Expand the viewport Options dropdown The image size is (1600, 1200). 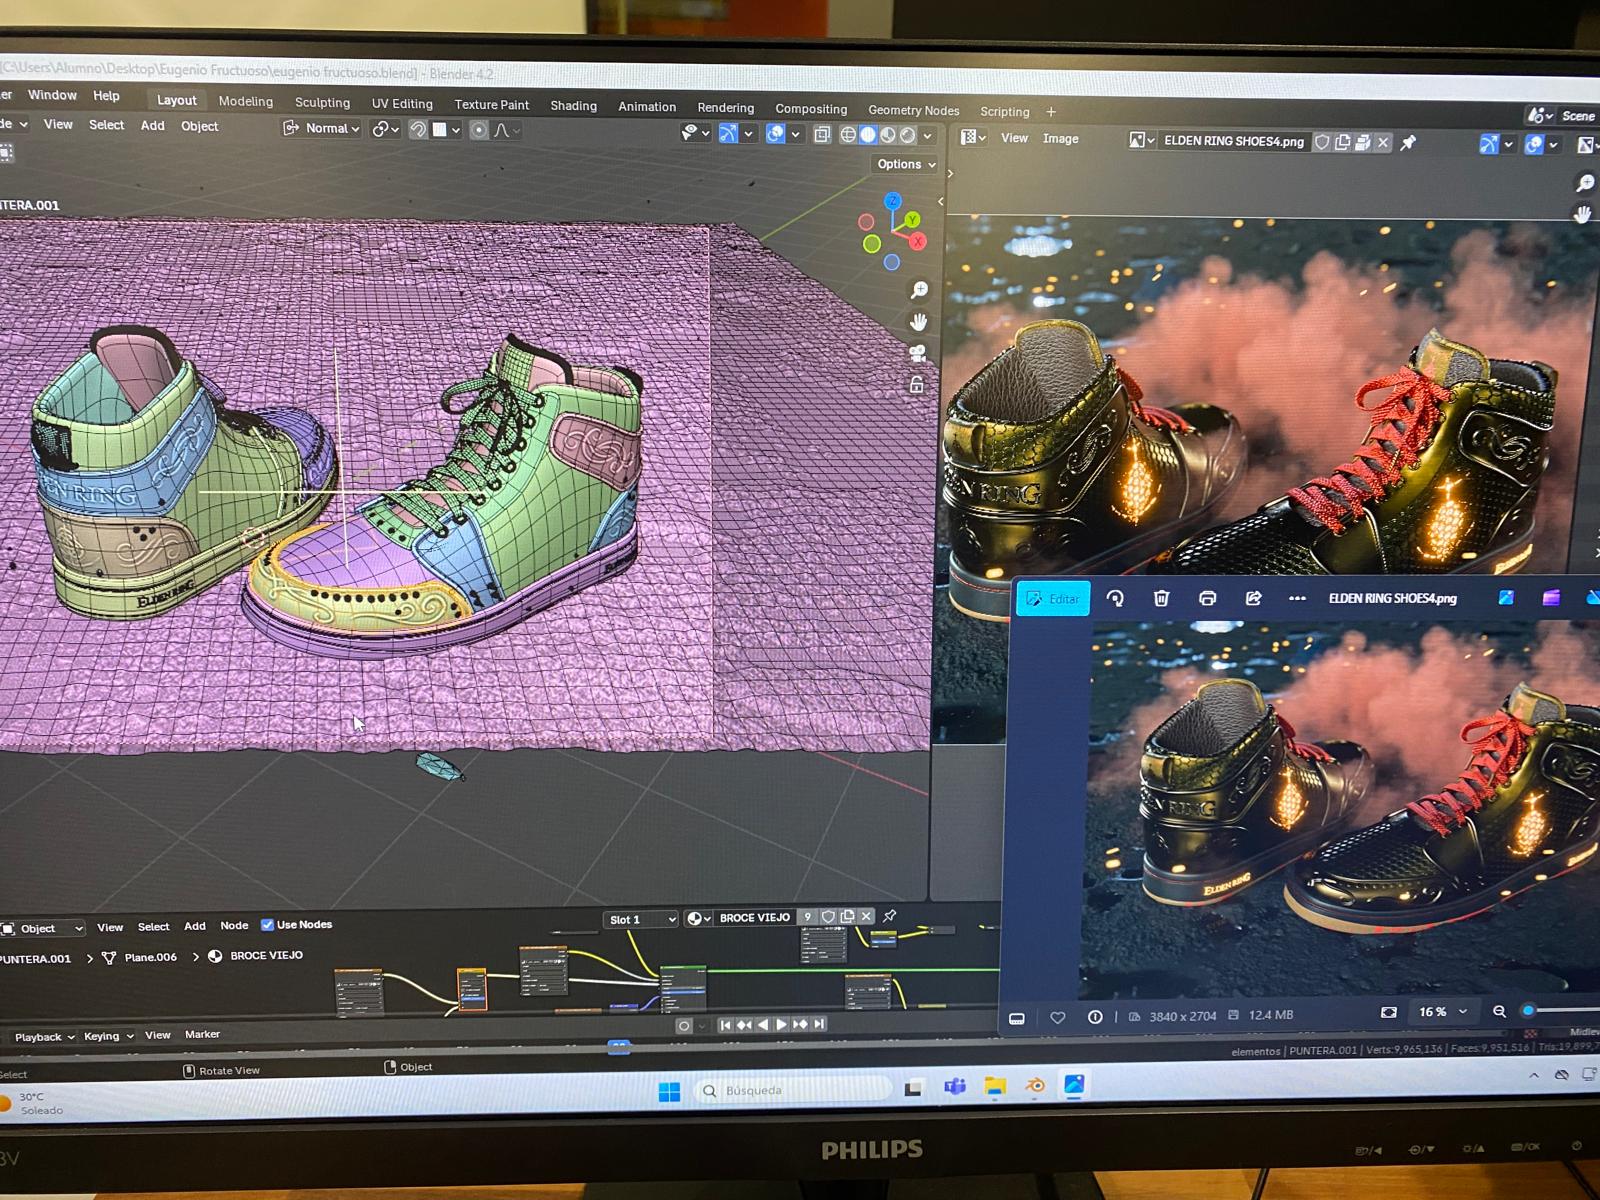coord(906,164)
